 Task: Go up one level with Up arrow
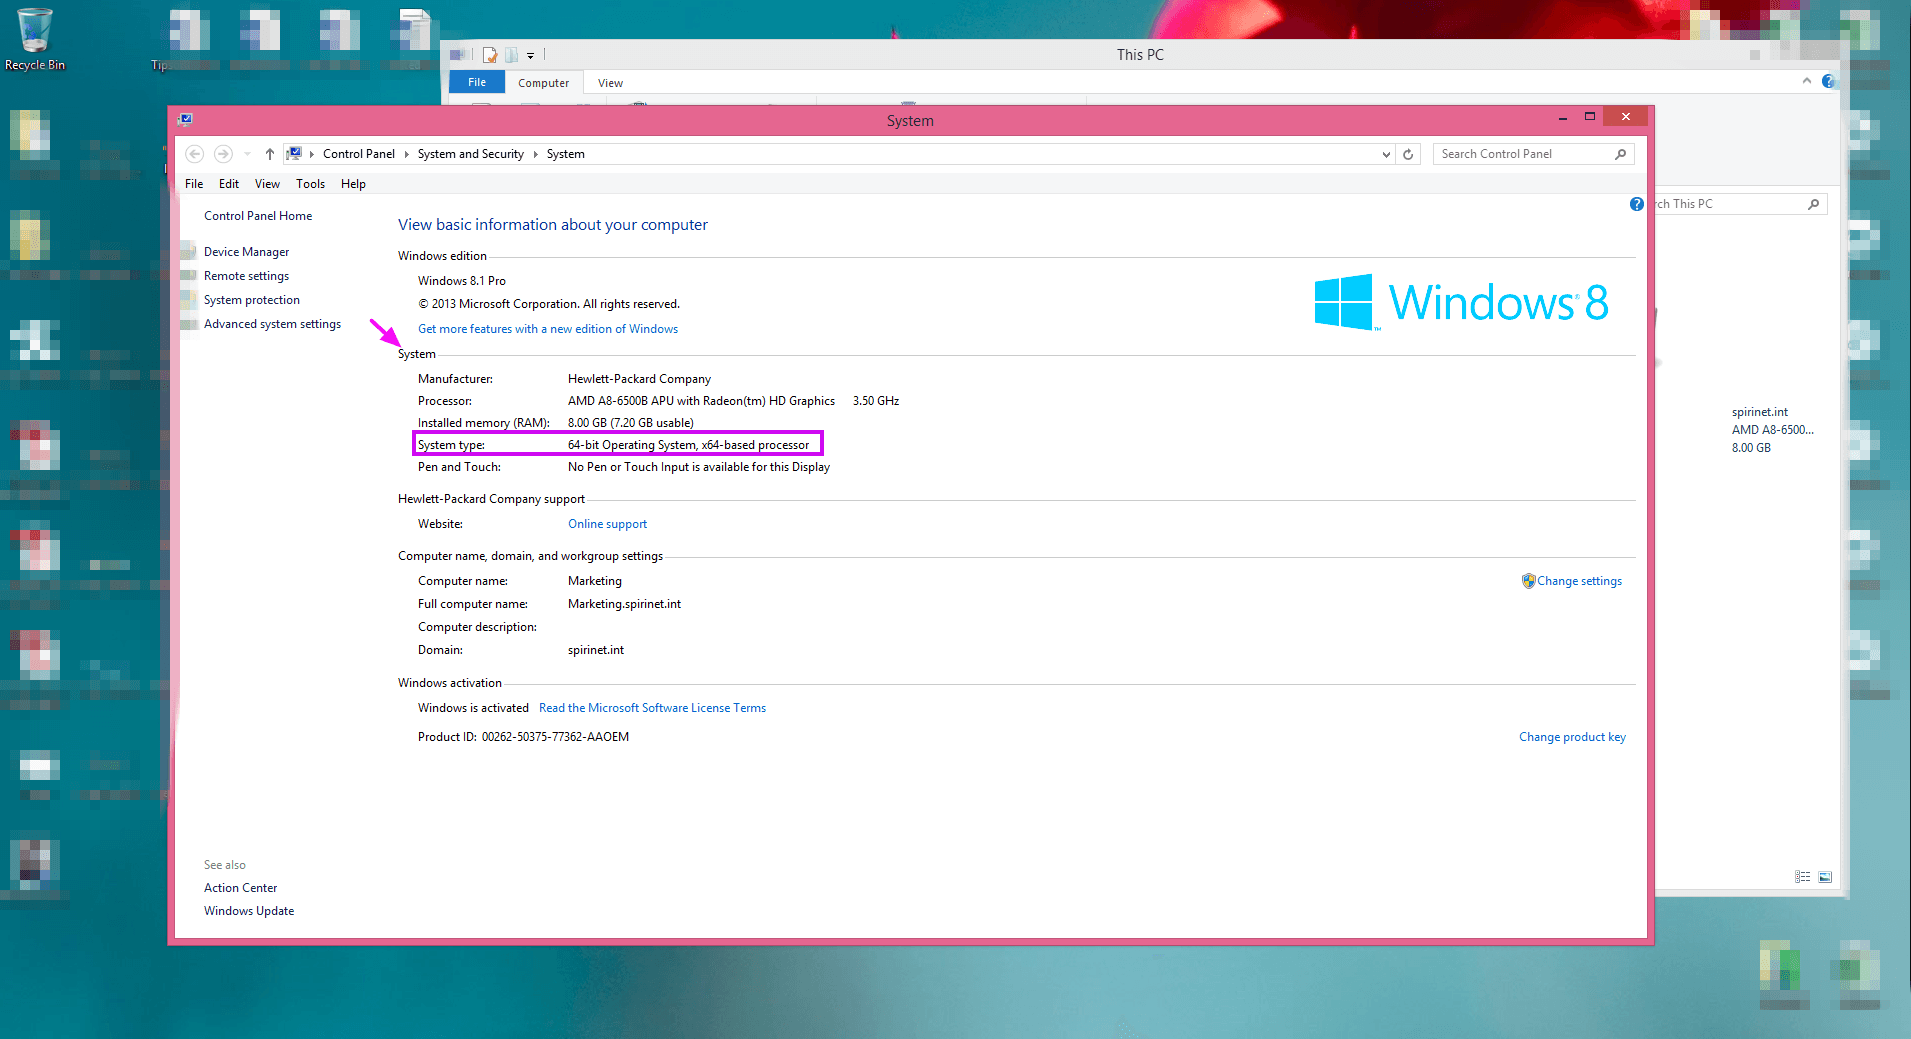(x=269, y=154)
